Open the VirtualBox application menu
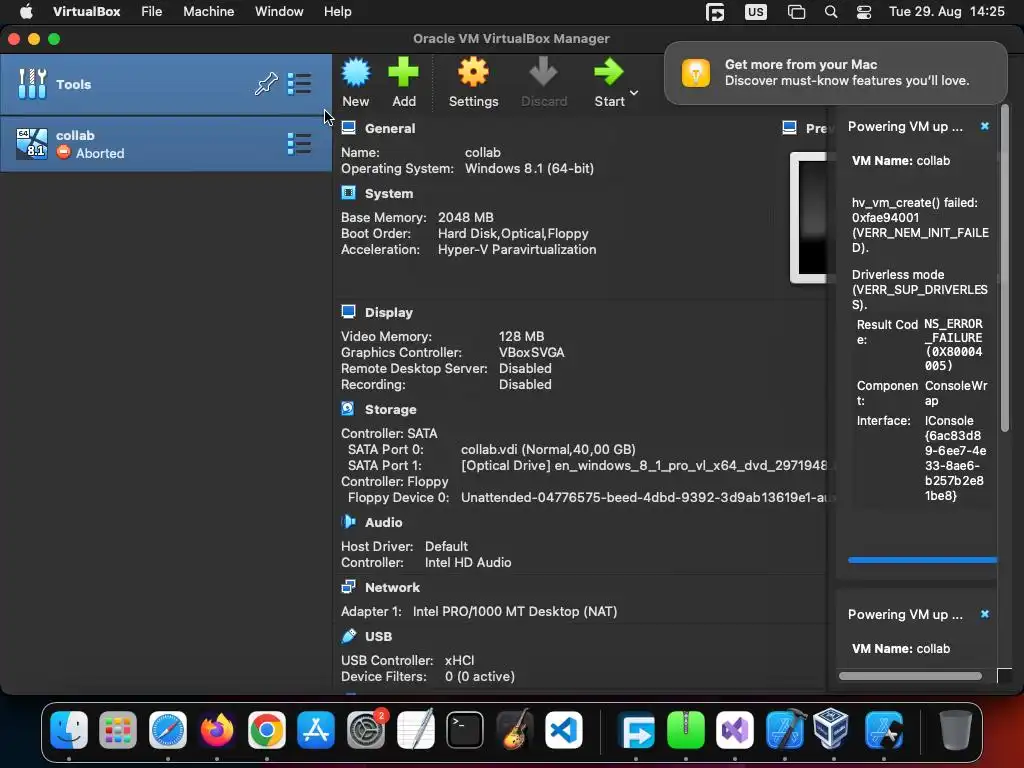The image size is (1024, 768). (x=86, y=12)
